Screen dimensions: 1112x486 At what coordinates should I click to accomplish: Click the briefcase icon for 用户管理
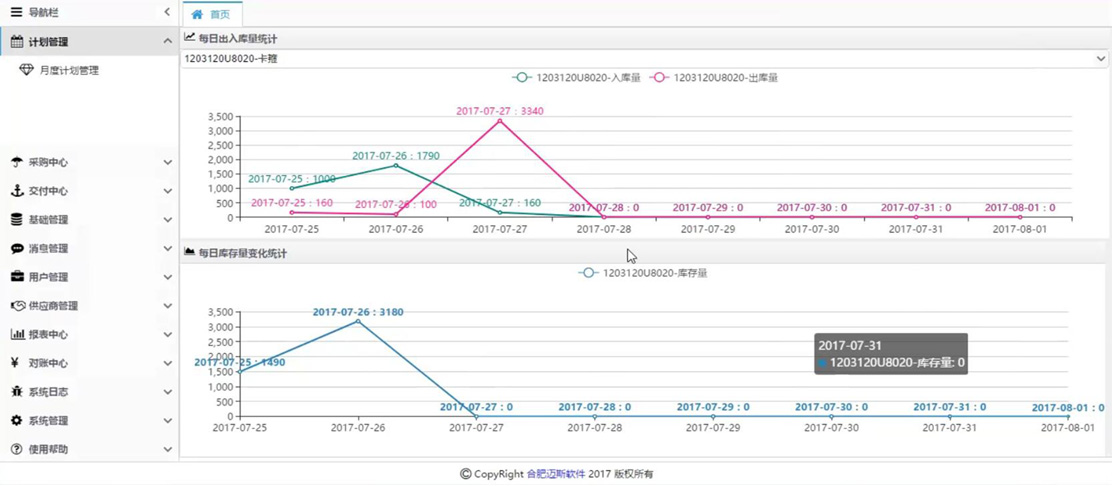(16, 277)
